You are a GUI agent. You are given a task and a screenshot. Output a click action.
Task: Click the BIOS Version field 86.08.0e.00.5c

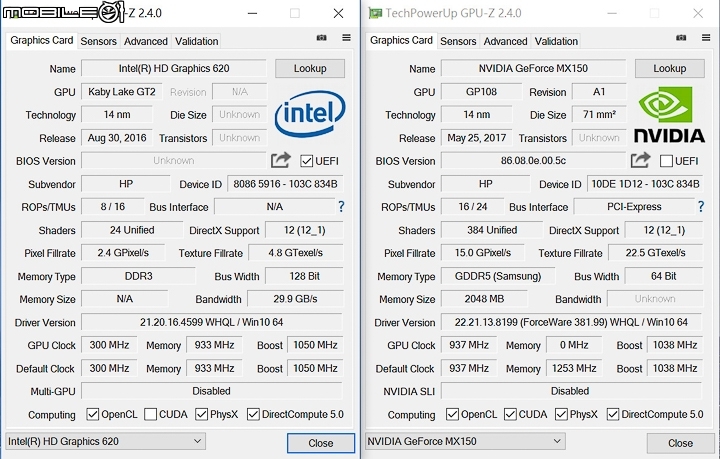point(533,161)
